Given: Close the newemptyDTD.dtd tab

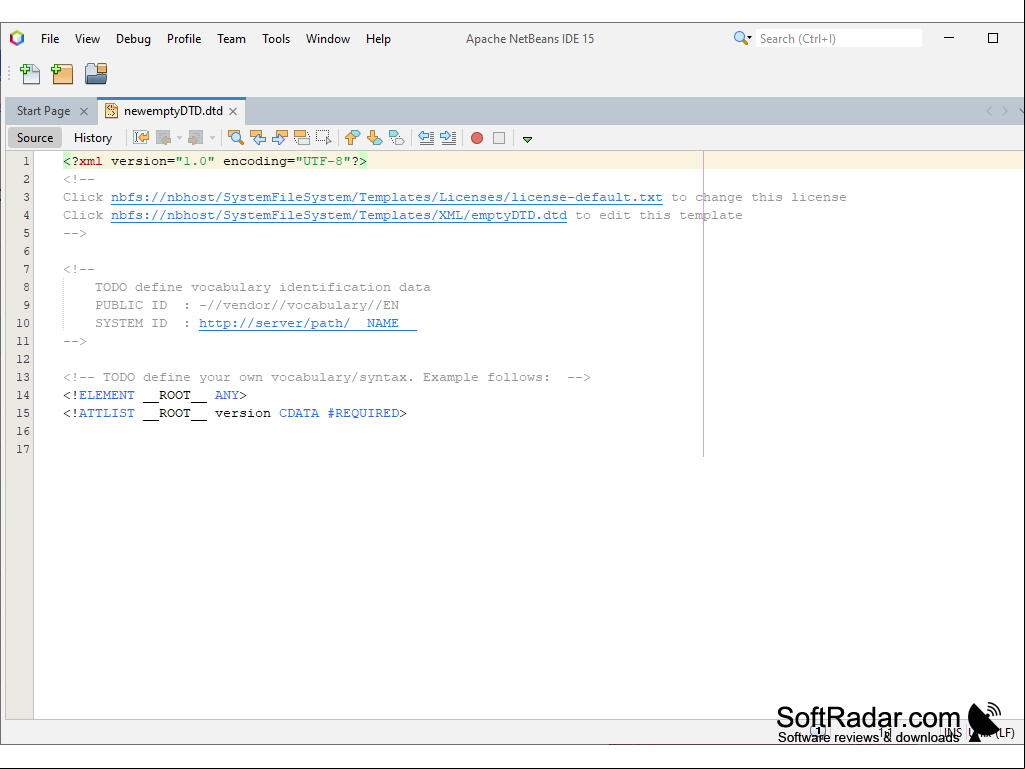Looking at the screenshot, I should [x=233, y=112].
